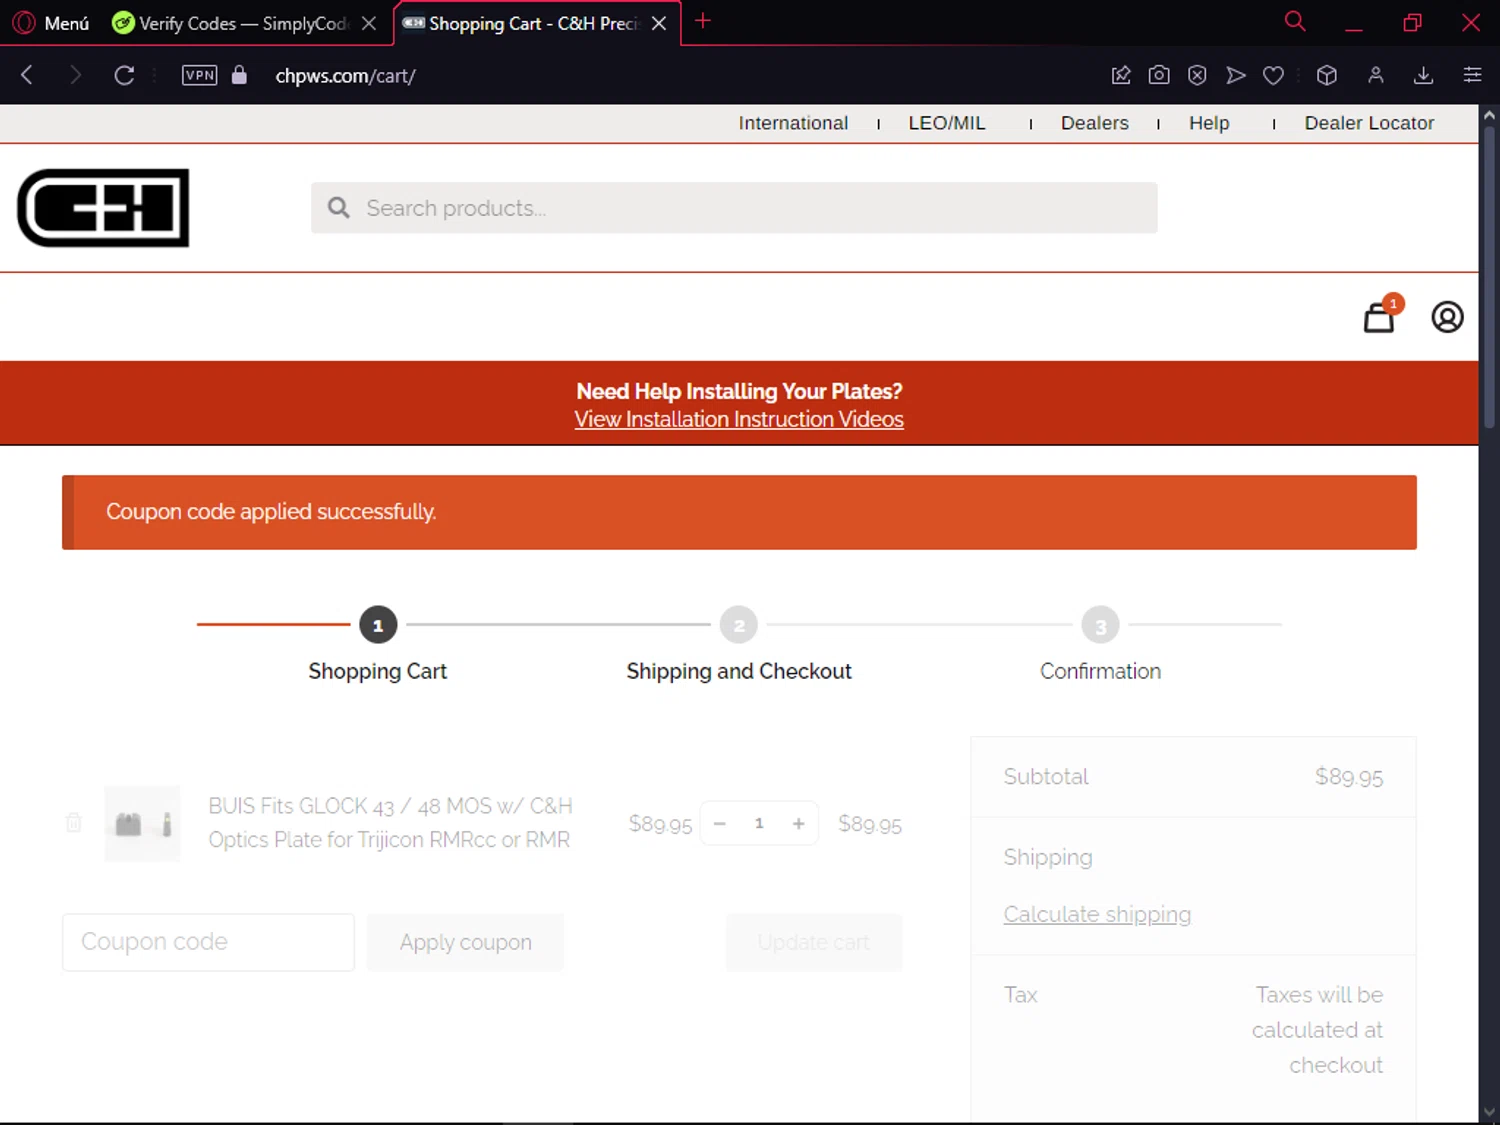Toggle the VPN badge
Viewport: 1500px width, 1125px height.
199,75
